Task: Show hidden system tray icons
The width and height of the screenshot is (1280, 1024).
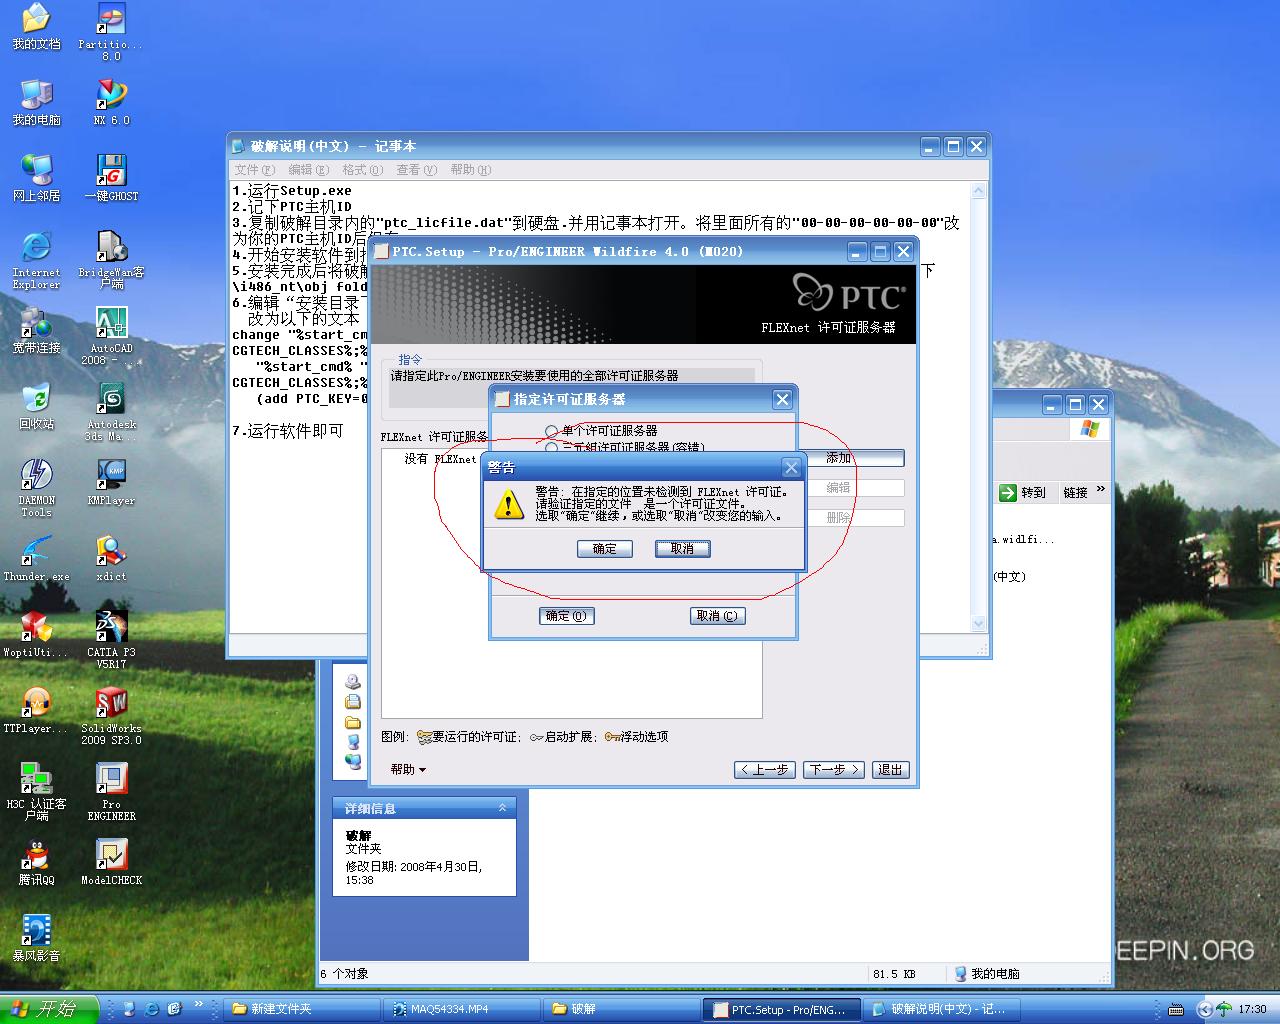Action: click(x=1204, y=1009)
